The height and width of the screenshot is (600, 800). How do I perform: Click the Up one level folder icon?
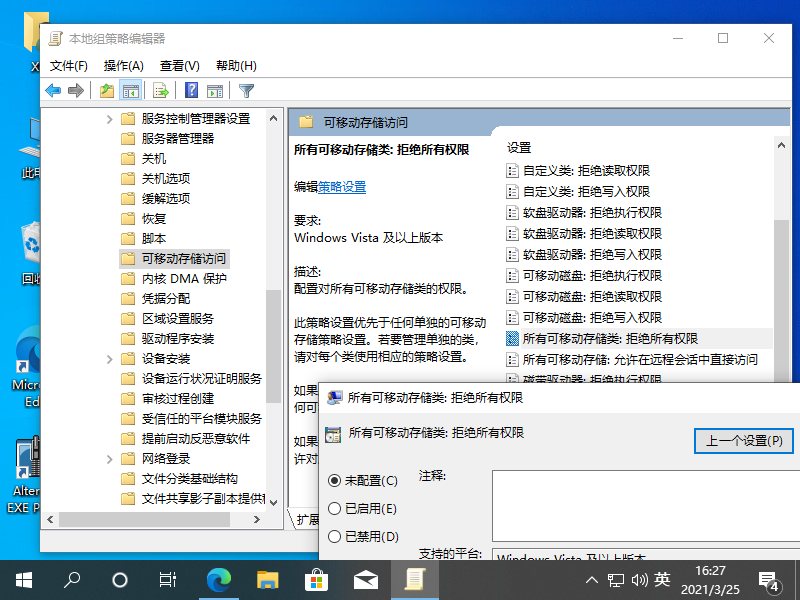point(104,90)
